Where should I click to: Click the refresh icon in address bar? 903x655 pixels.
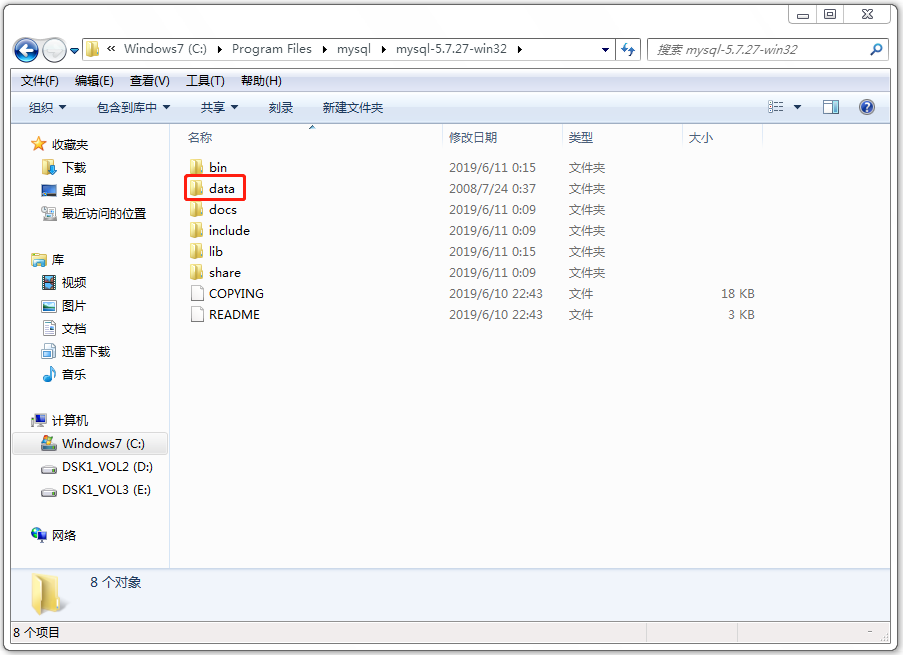pyautogui.click(x=628, y=49)
